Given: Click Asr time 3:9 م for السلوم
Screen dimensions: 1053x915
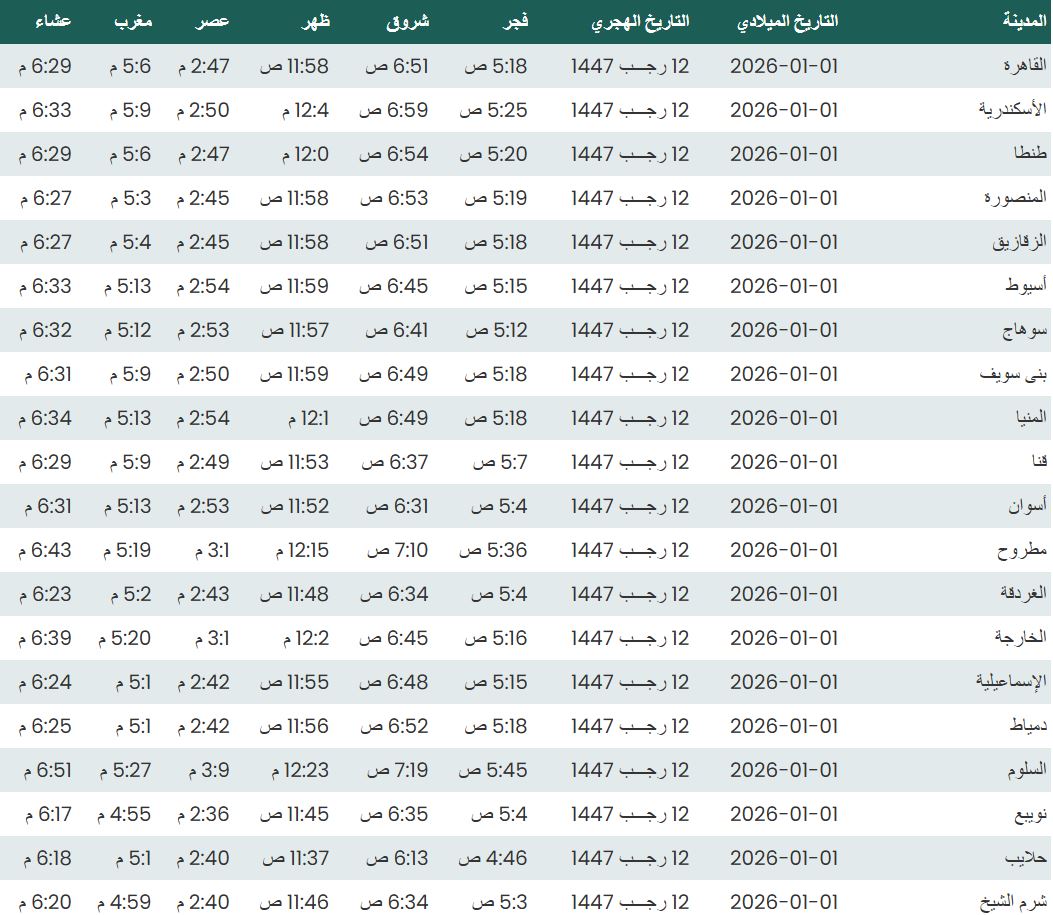Looking at the screenshot, I should [x=209, y=770].
